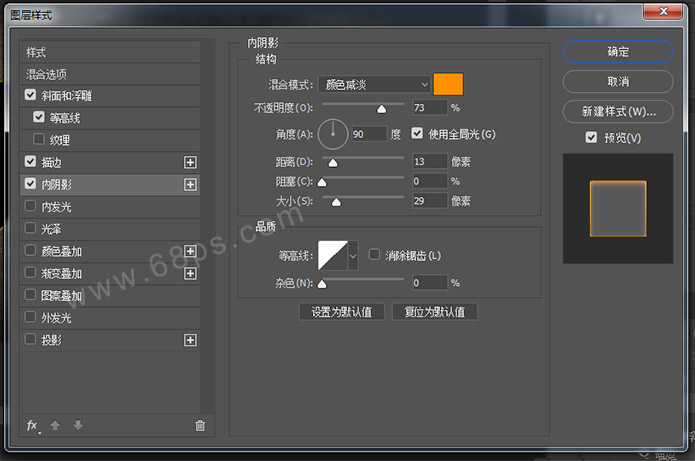This screenshot has width=695, height=461.
Task: Adjust the 不透明度 opacity slider handle
Action: (x=381, y=109)
